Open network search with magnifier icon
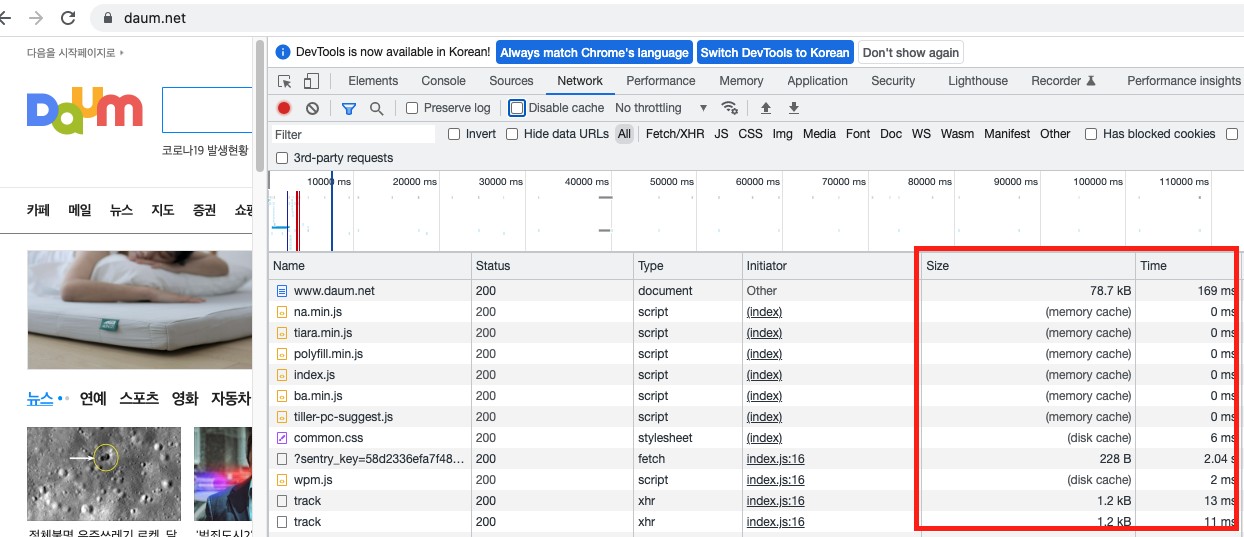Image resolution: width=1244 pixels, height=537 pixels. pos(376,108)
